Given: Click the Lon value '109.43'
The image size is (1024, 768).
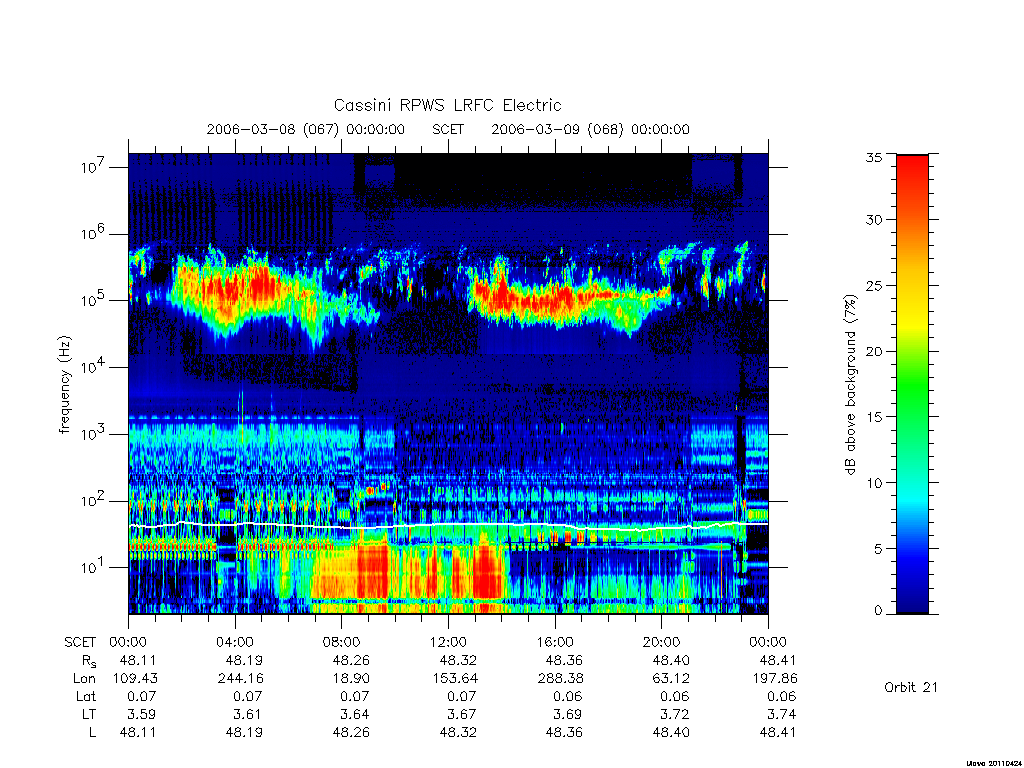Looking at the screenshot, I should point(135,679).
